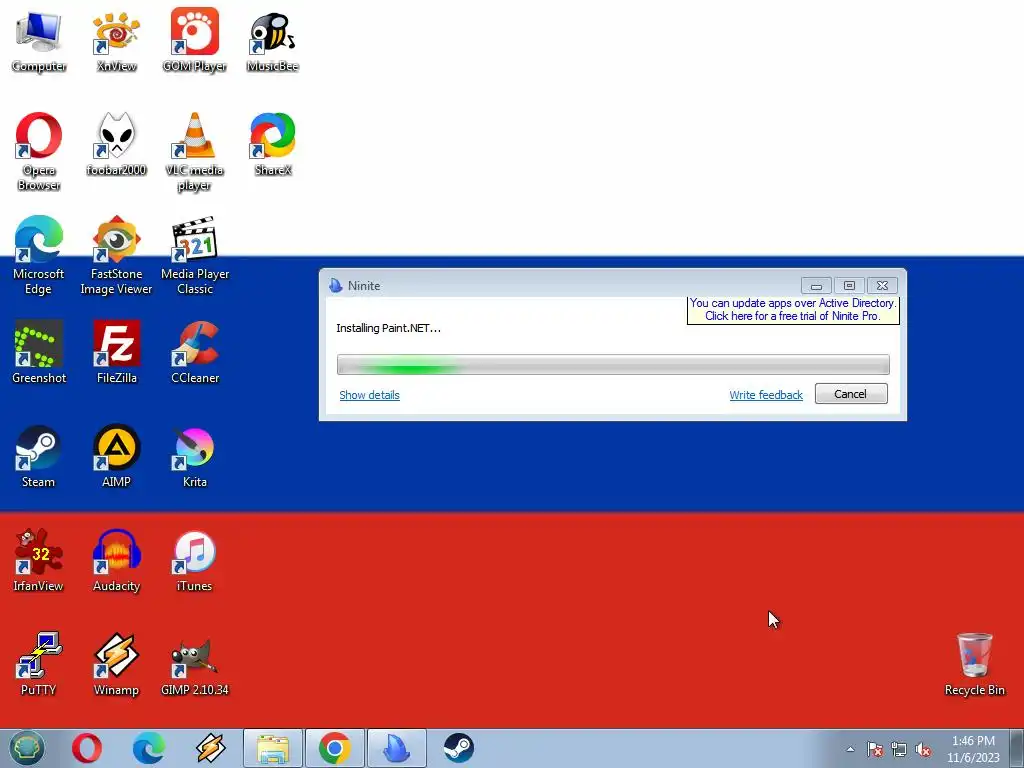
Task: Select the Audacity desktop shortcut
Action: pyautogui.click(x=116, y=560)
